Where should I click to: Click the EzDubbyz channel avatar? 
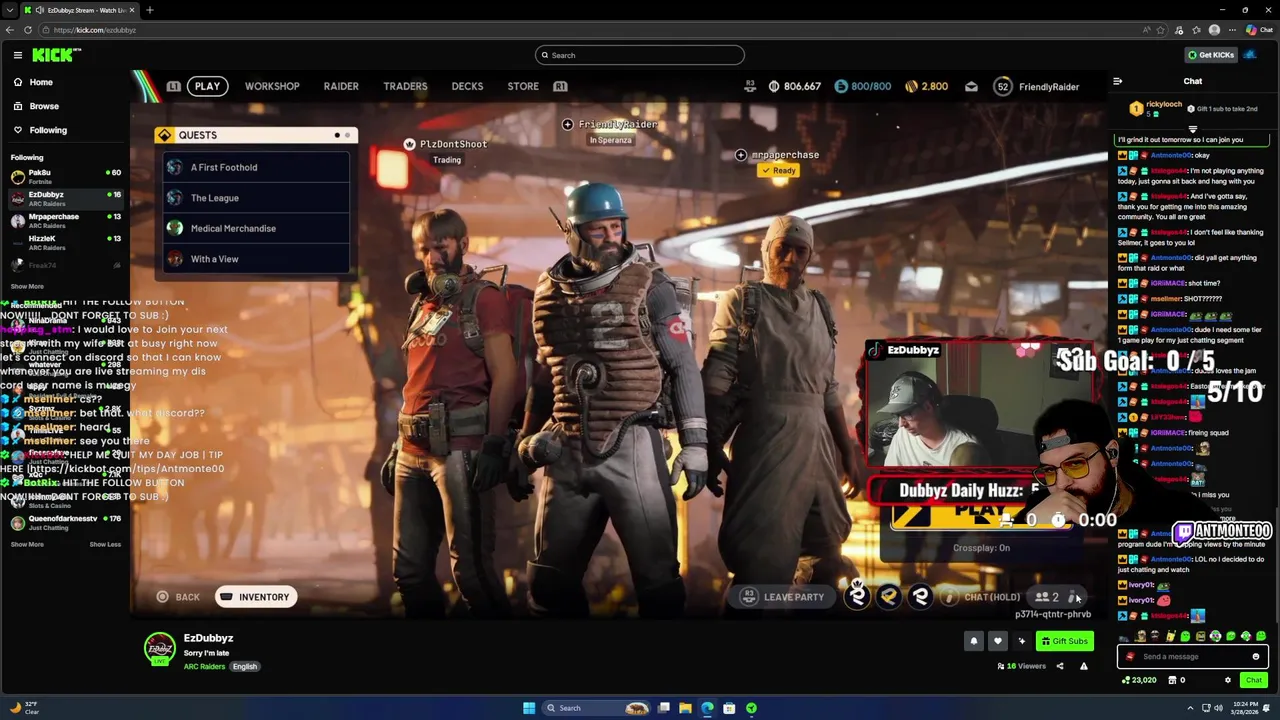(160, 648)
